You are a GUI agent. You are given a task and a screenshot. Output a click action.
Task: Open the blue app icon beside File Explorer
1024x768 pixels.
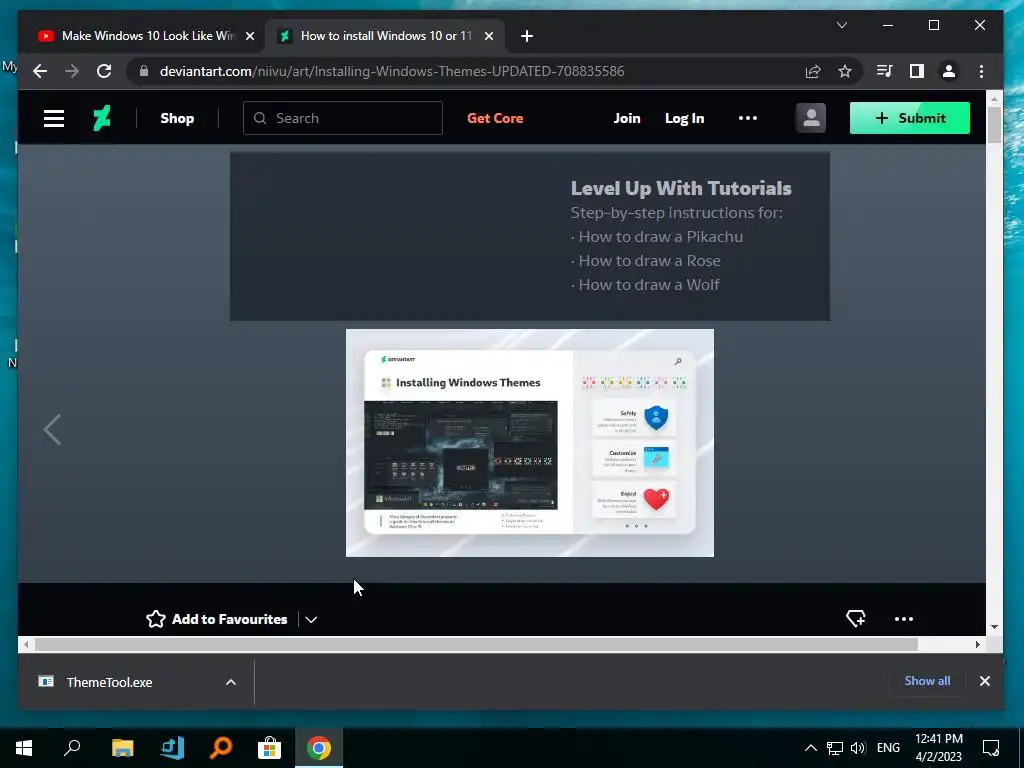pos(172,748)
